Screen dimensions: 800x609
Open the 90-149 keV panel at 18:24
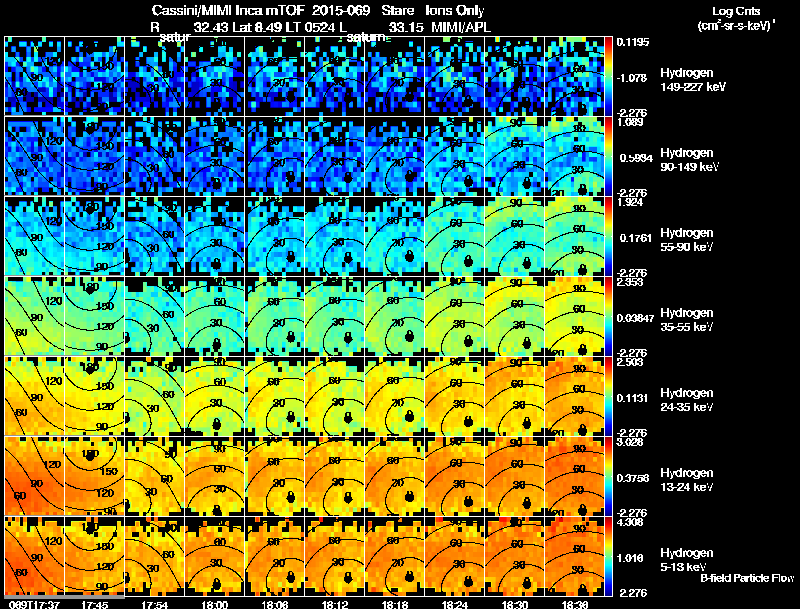[x=455, y=156]
